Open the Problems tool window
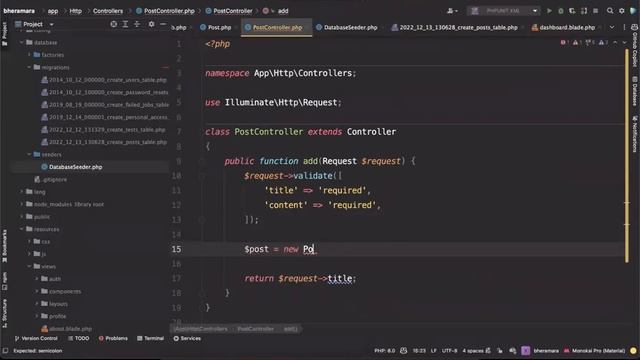640x360 pixels. click(x=113, y=338)
